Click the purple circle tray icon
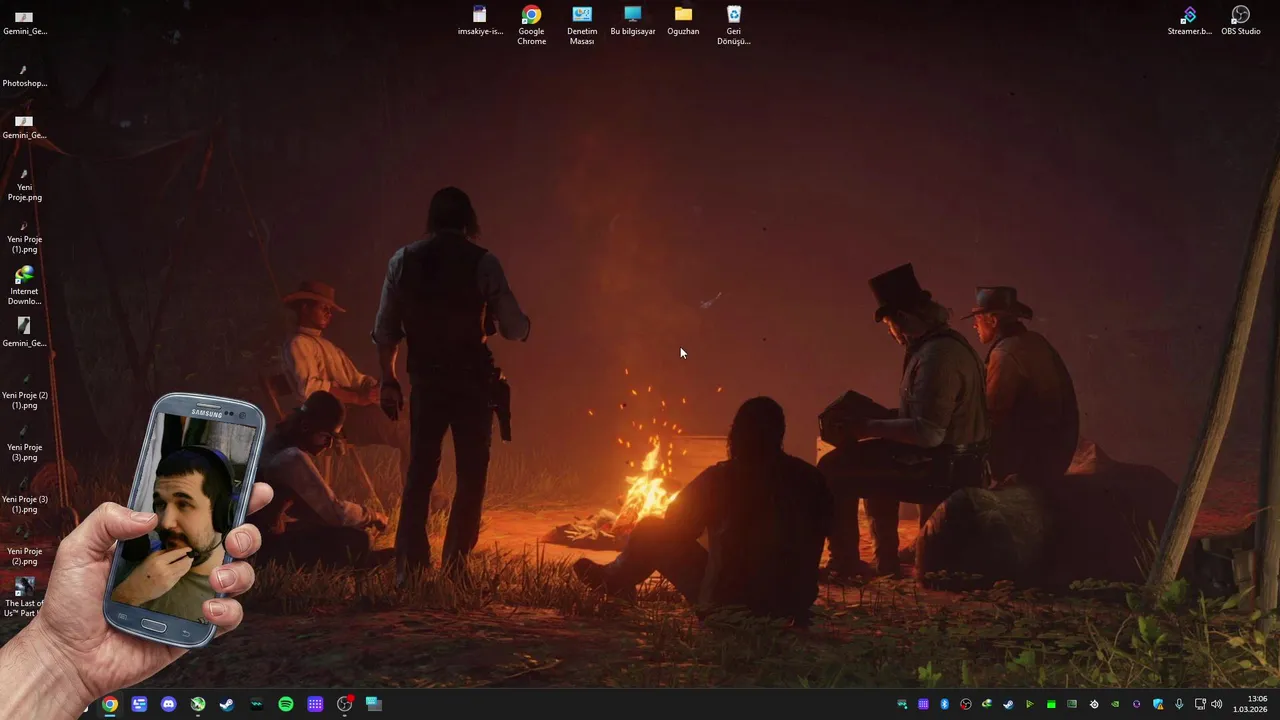The width and height of the screenshot is (1280, 720). [x=1136, y=704]
